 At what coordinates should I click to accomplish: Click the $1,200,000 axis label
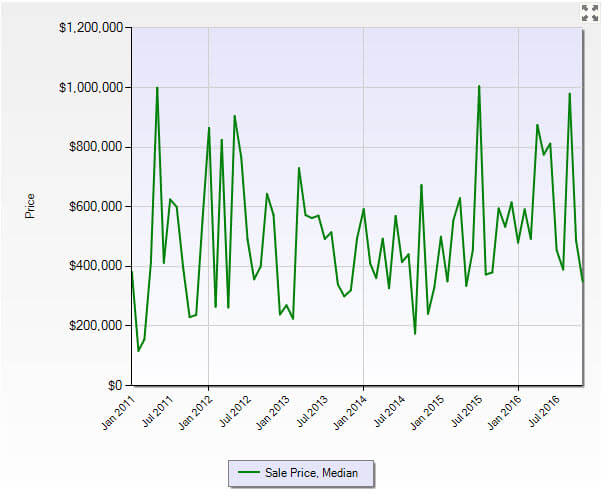[x=91, y=28]
